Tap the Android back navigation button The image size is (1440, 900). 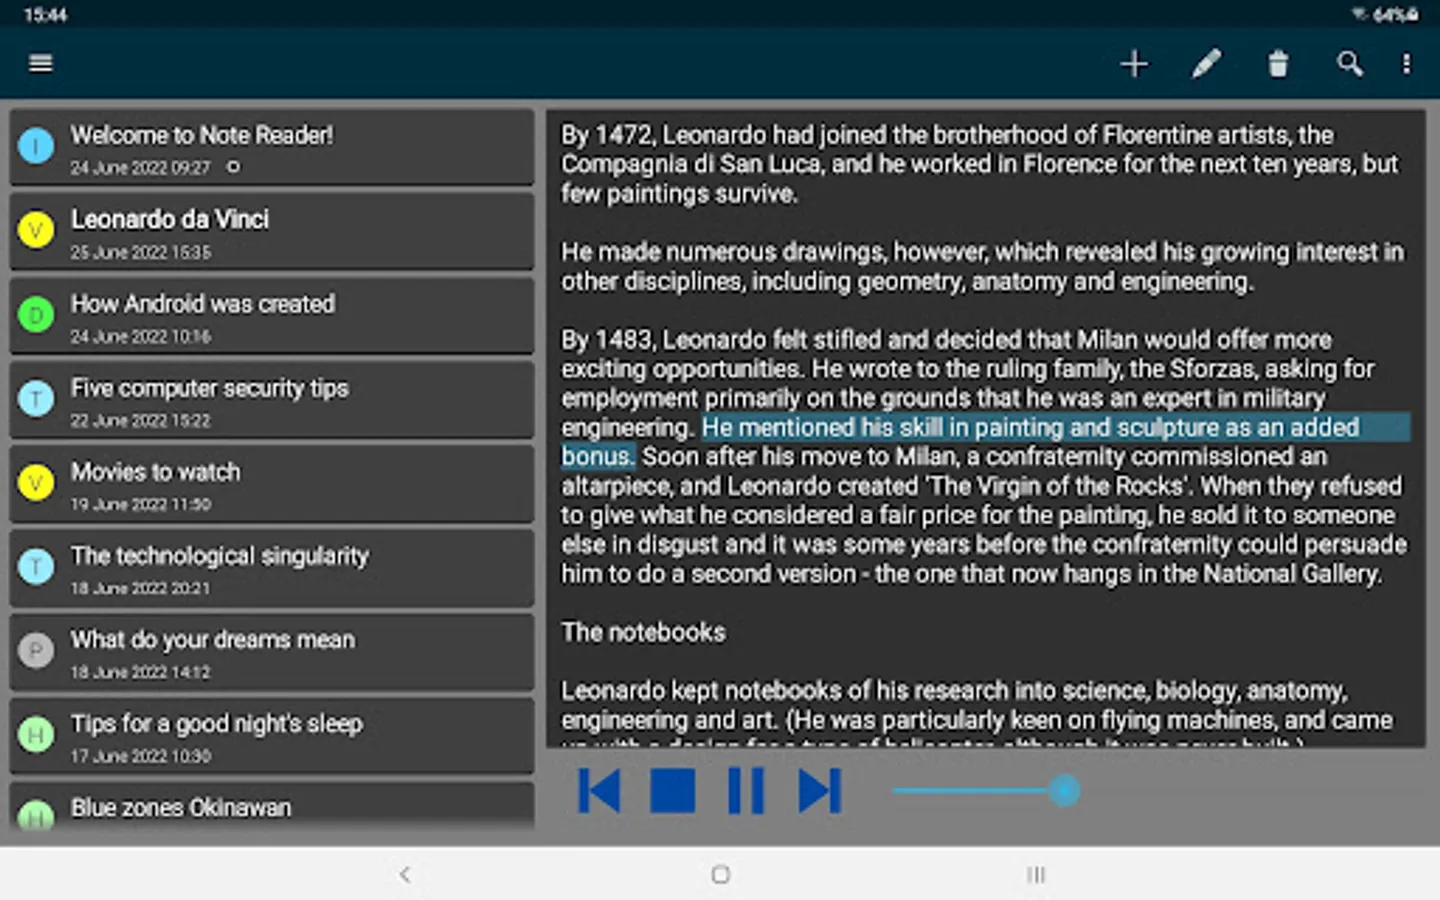pyautogui.click(x=405, y=875)
